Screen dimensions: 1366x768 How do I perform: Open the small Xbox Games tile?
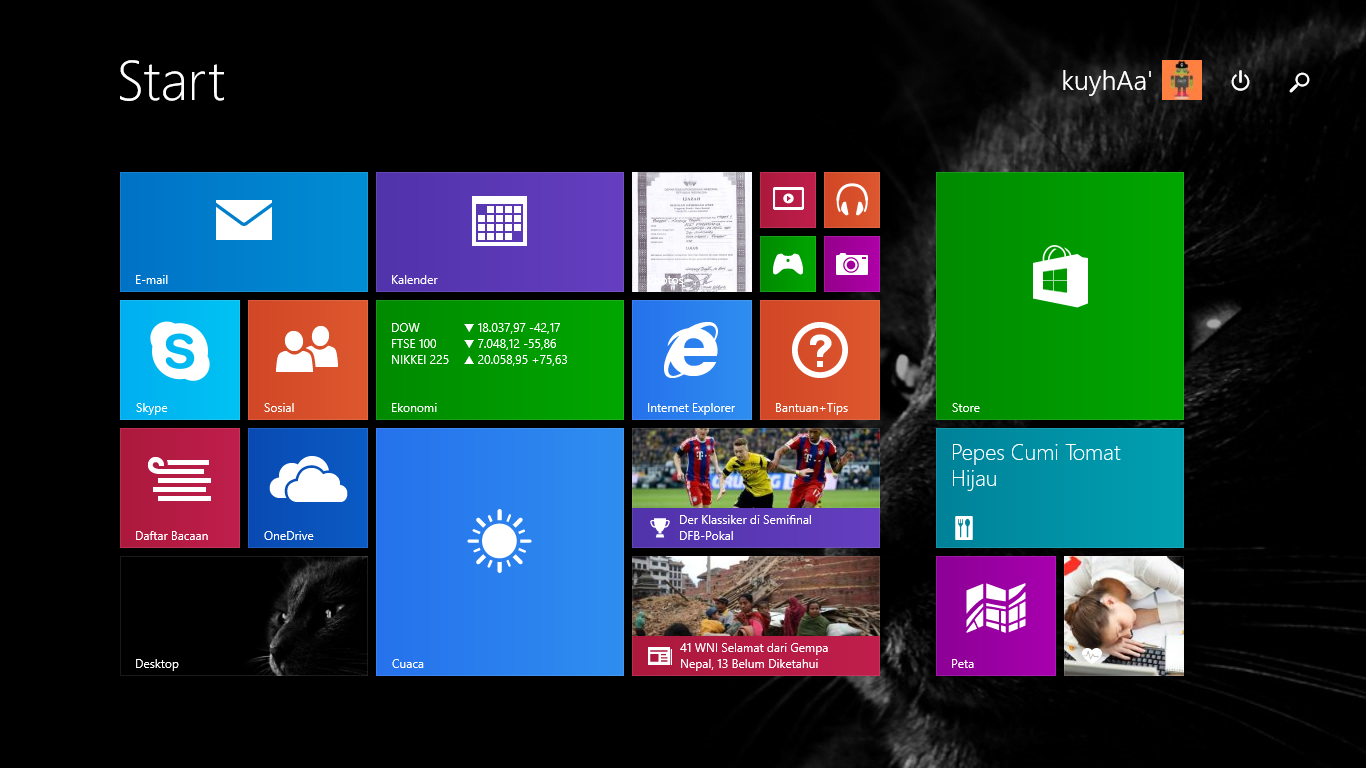point(788,264)
